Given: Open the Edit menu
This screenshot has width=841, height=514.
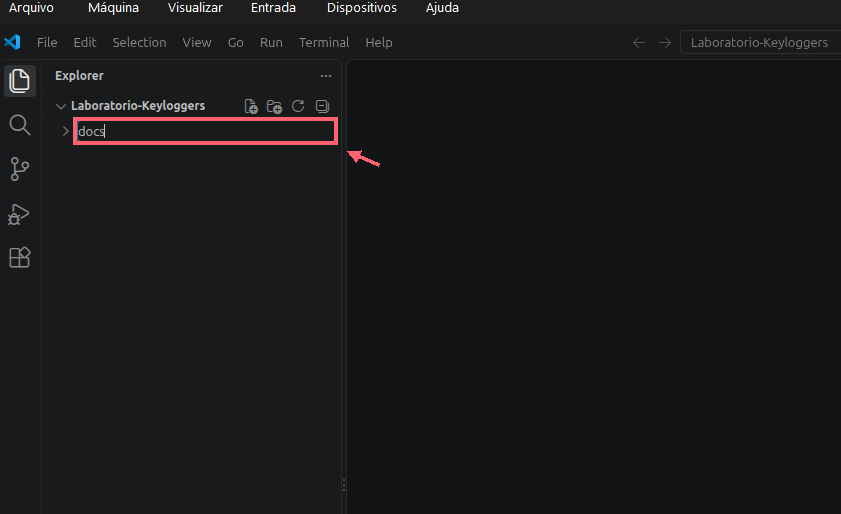Looking at the screenshot, I should tap(85, 42).
